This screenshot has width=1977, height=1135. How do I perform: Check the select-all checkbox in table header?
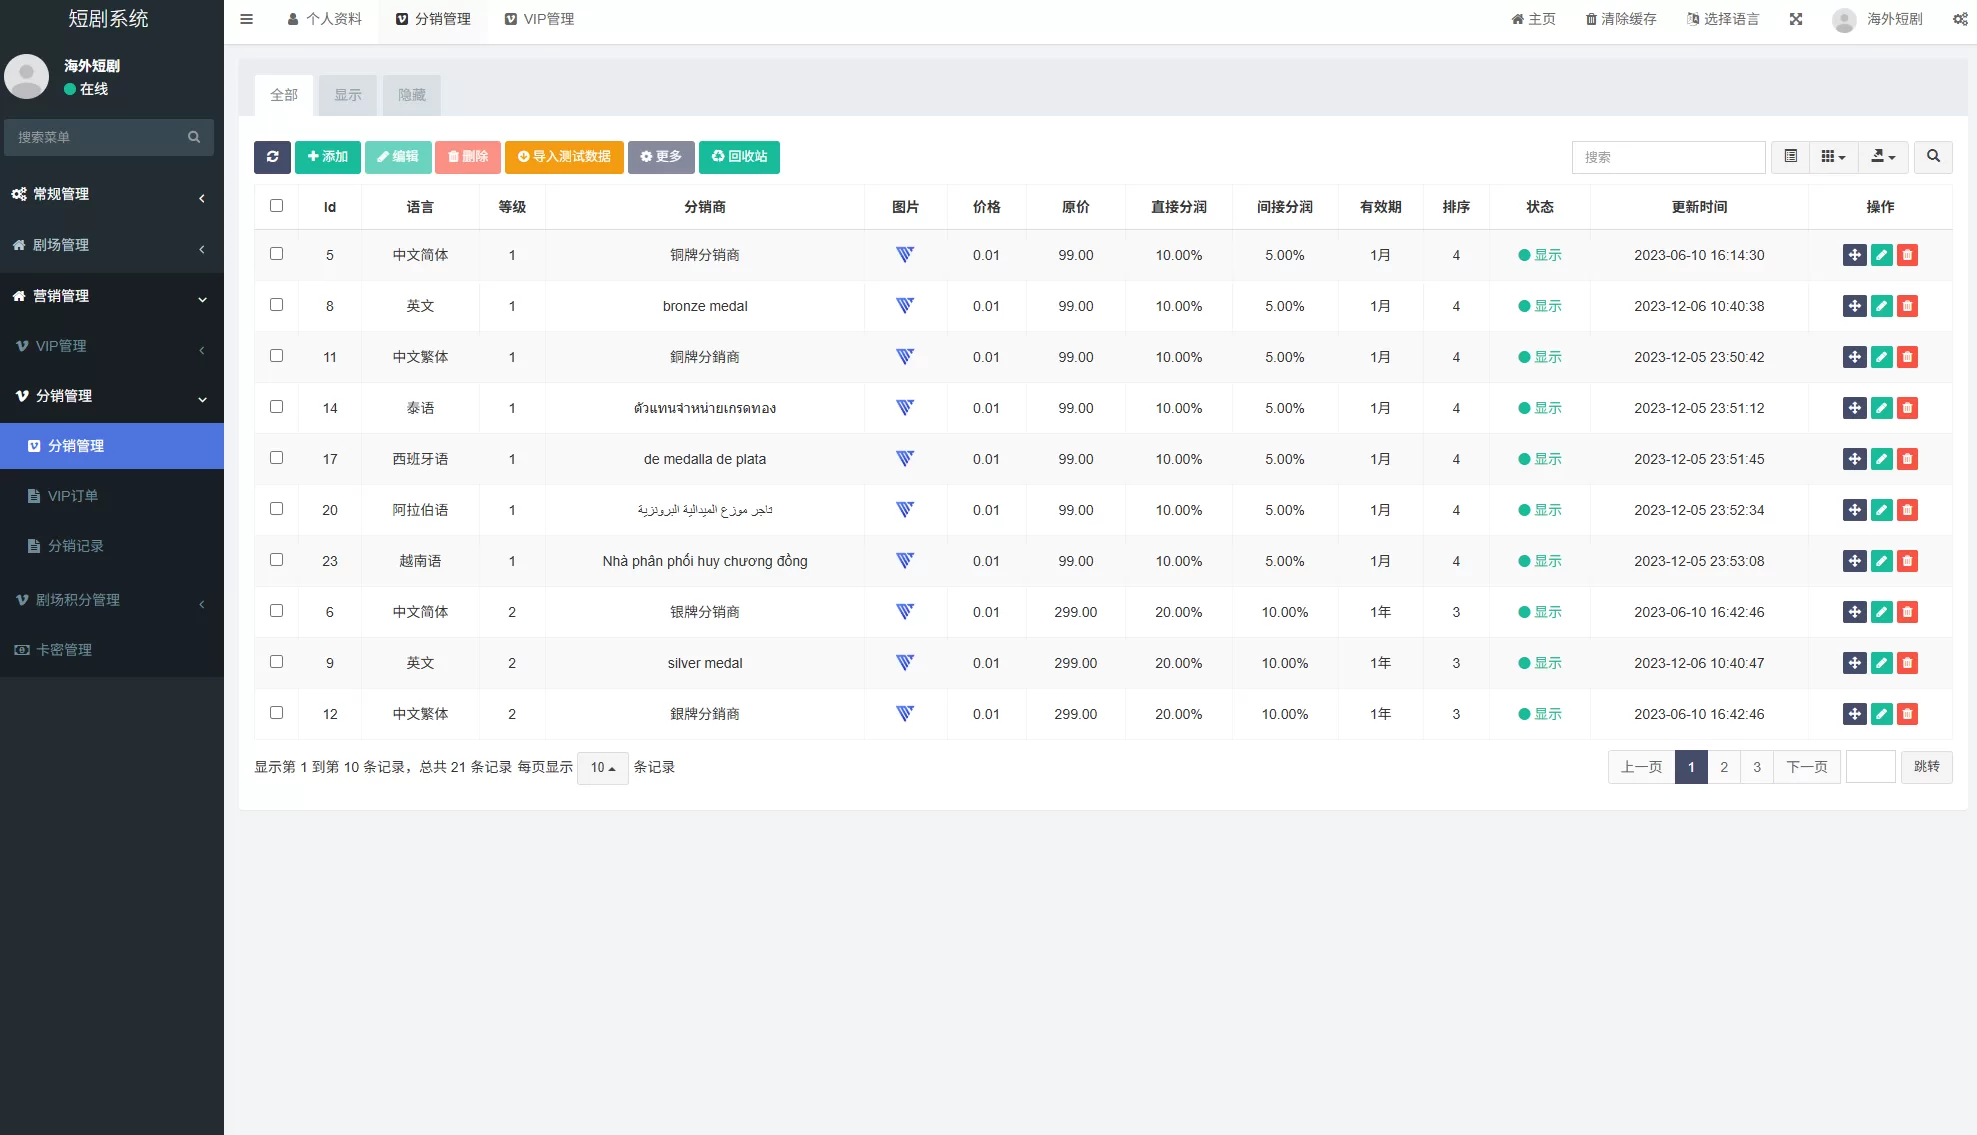[276, 206]
